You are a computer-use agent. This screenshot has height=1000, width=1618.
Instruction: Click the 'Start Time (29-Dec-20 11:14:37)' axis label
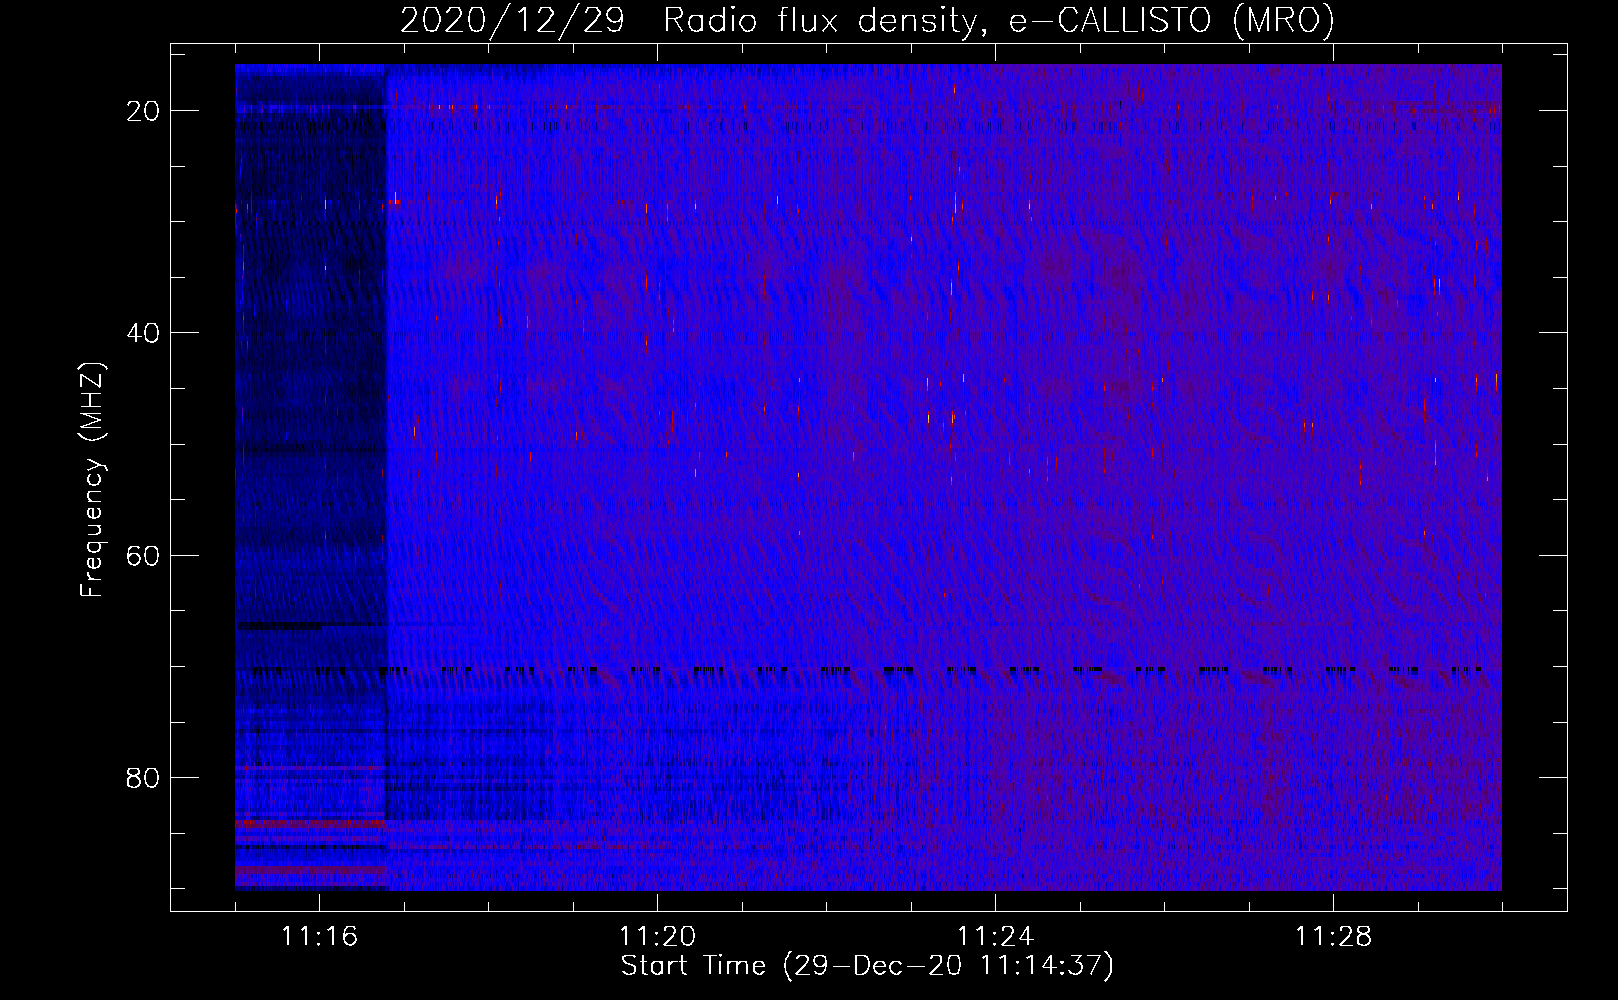point(867,966)
